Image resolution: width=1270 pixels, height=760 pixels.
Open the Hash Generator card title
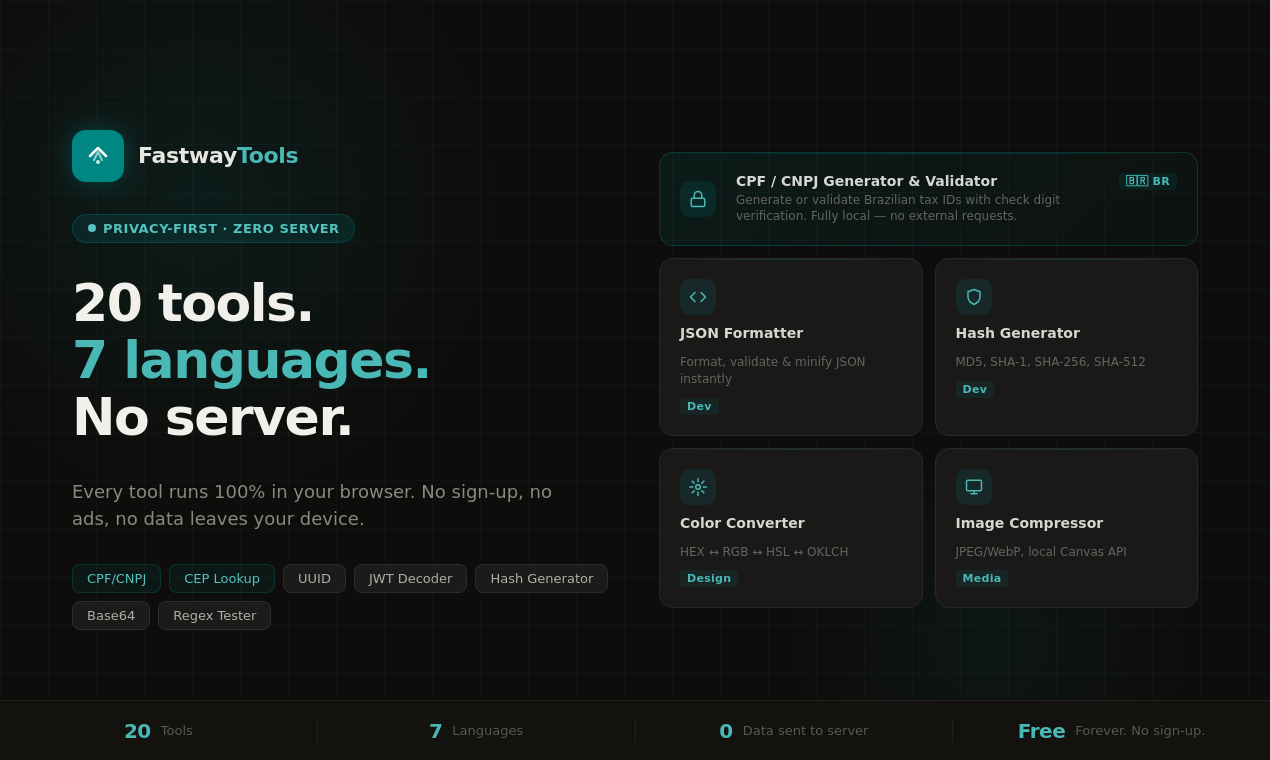(1017, 333)
